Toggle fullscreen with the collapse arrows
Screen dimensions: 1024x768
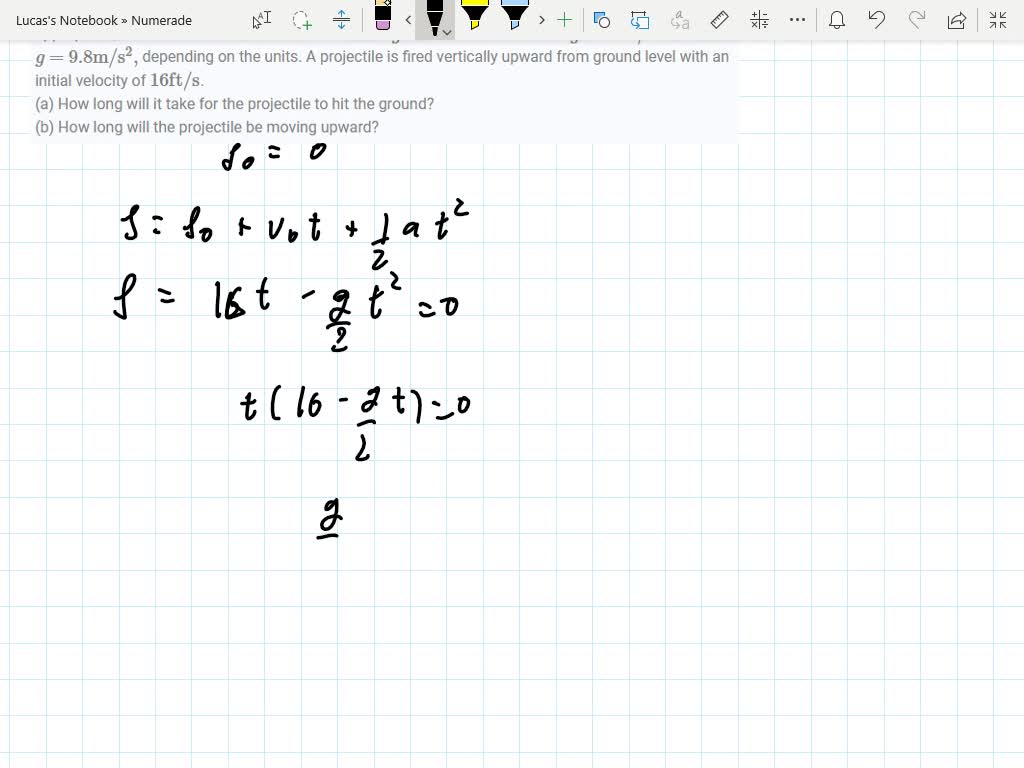coord(997,20)
